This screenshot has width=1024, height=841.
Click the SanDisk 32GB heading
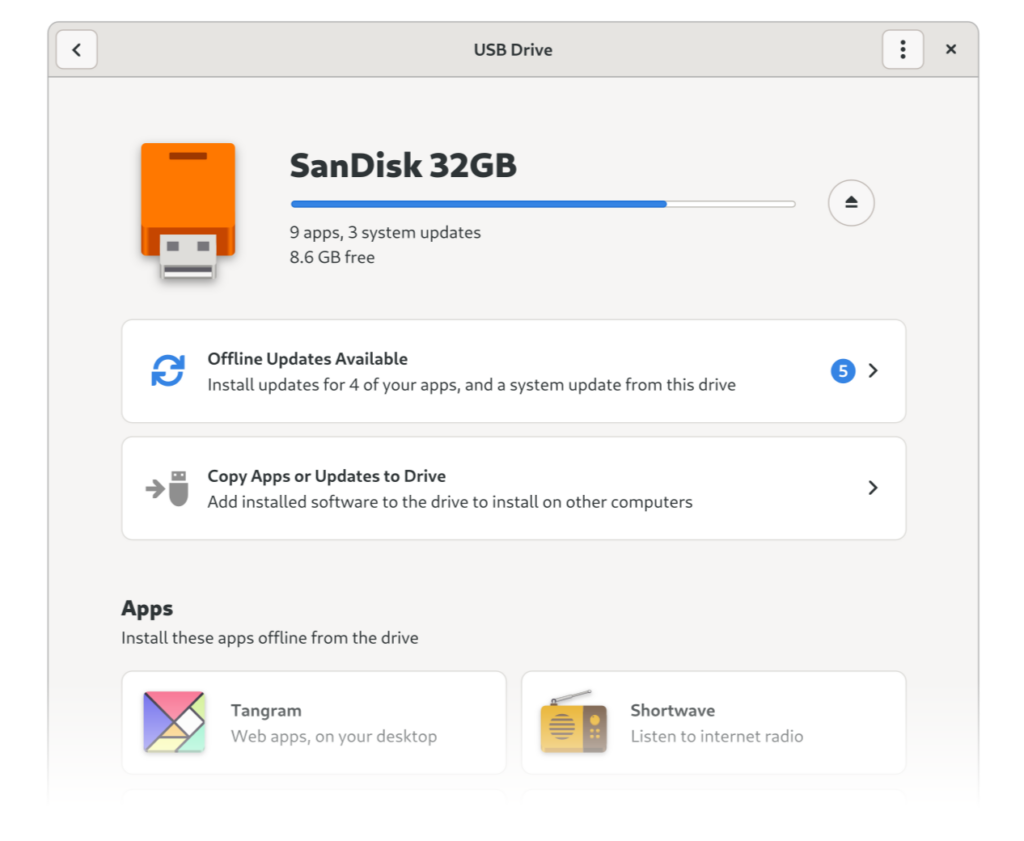pyautogui.click(x=403, y=165)
